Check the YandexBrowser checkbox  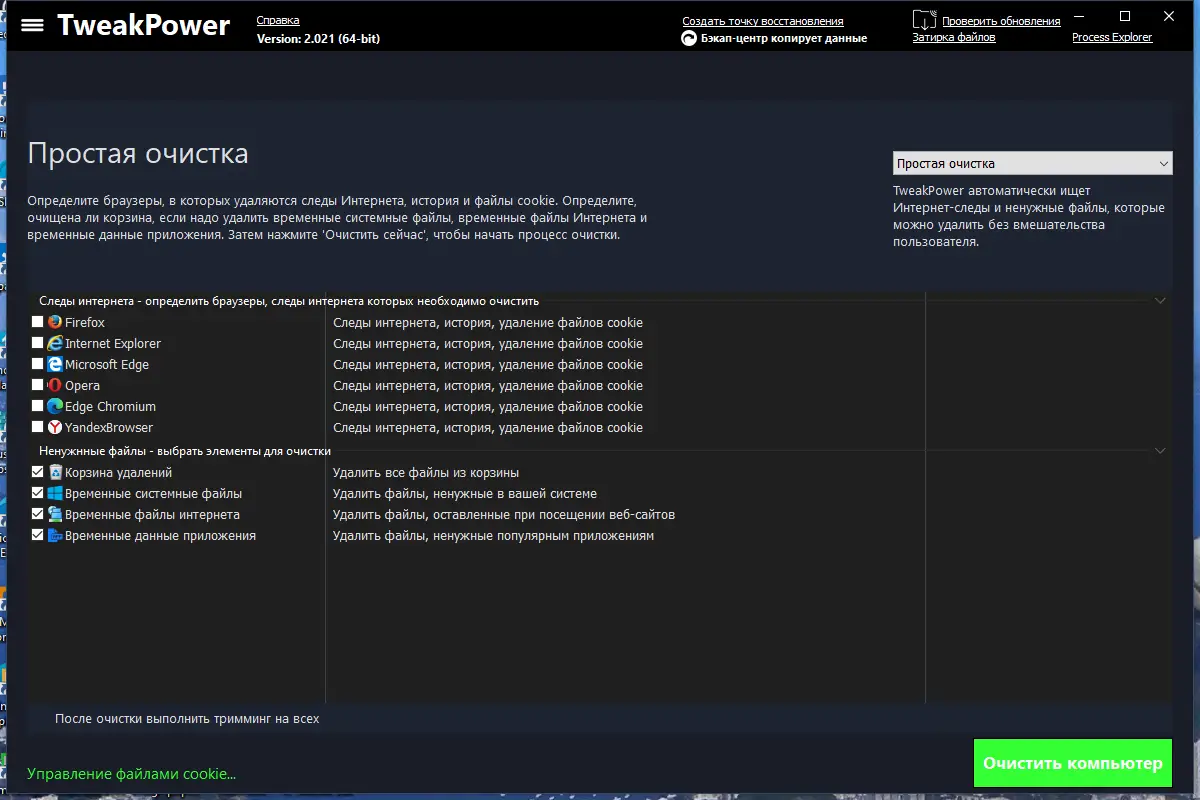(x=38, y=427)
